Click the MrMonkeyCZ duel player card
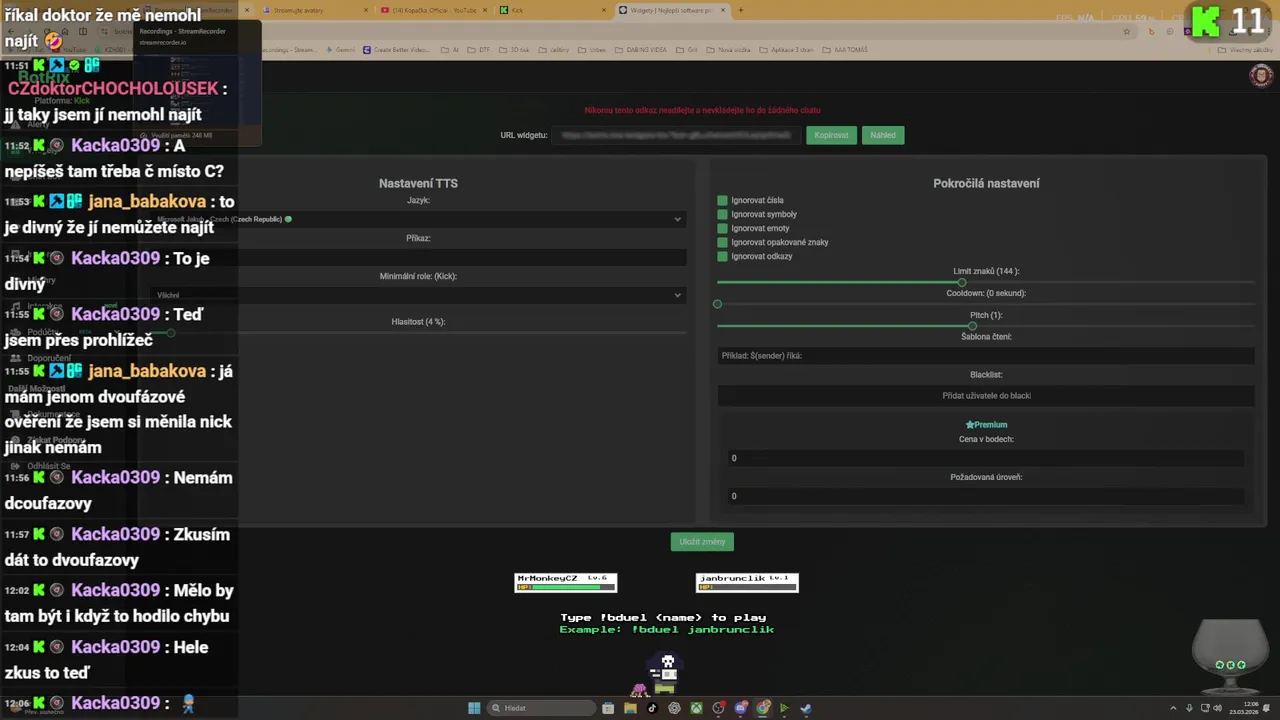The width and height of the screenshot is (1280, 720). coord(565,582)
